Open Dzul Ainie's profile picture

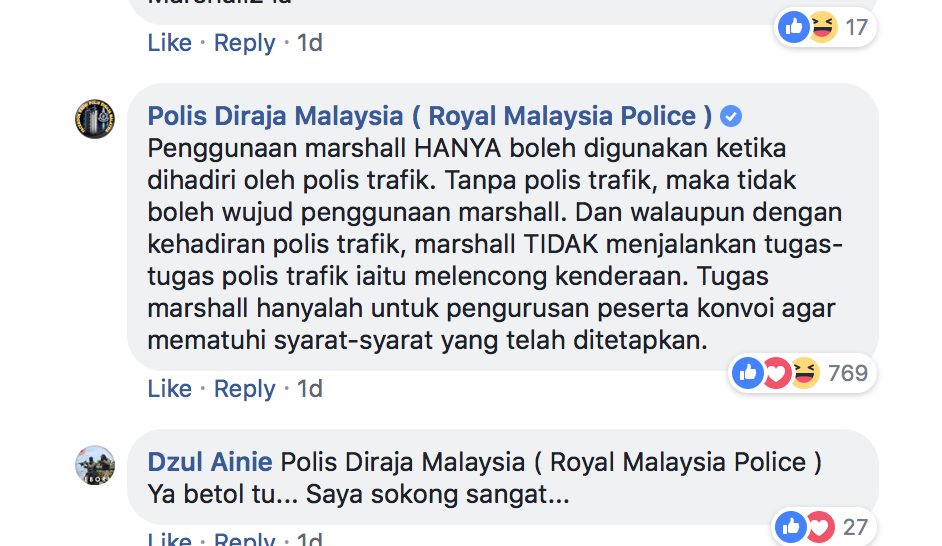[x=95, y=465]
